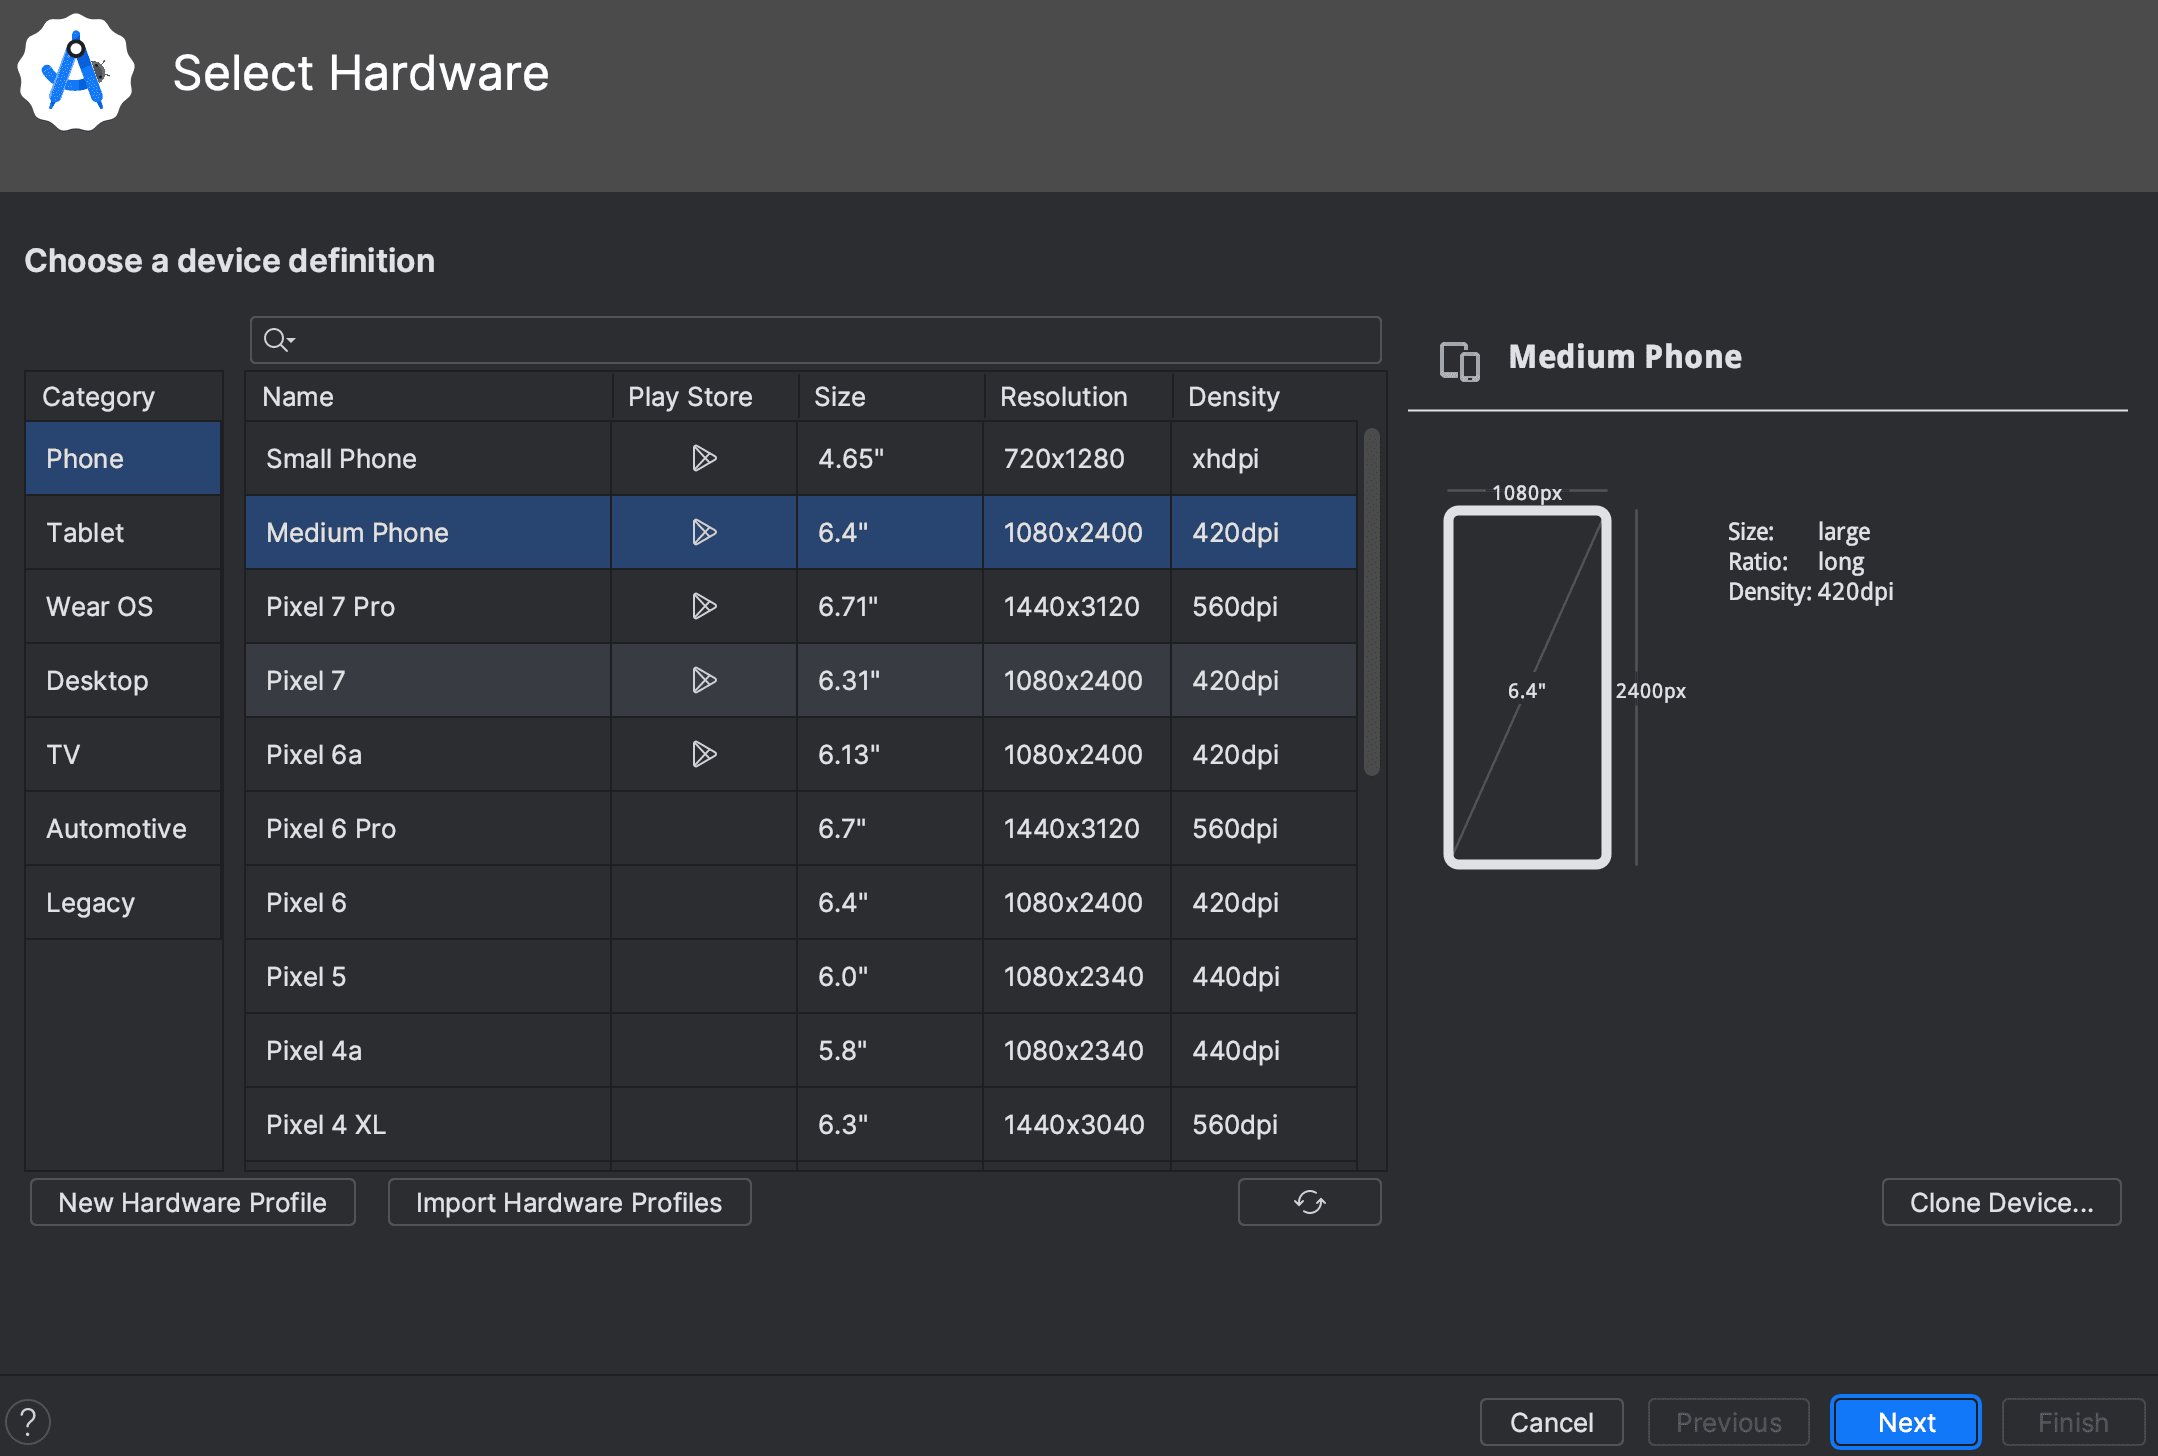
Task: Click the Finish button
Action: (2073, 1422)
